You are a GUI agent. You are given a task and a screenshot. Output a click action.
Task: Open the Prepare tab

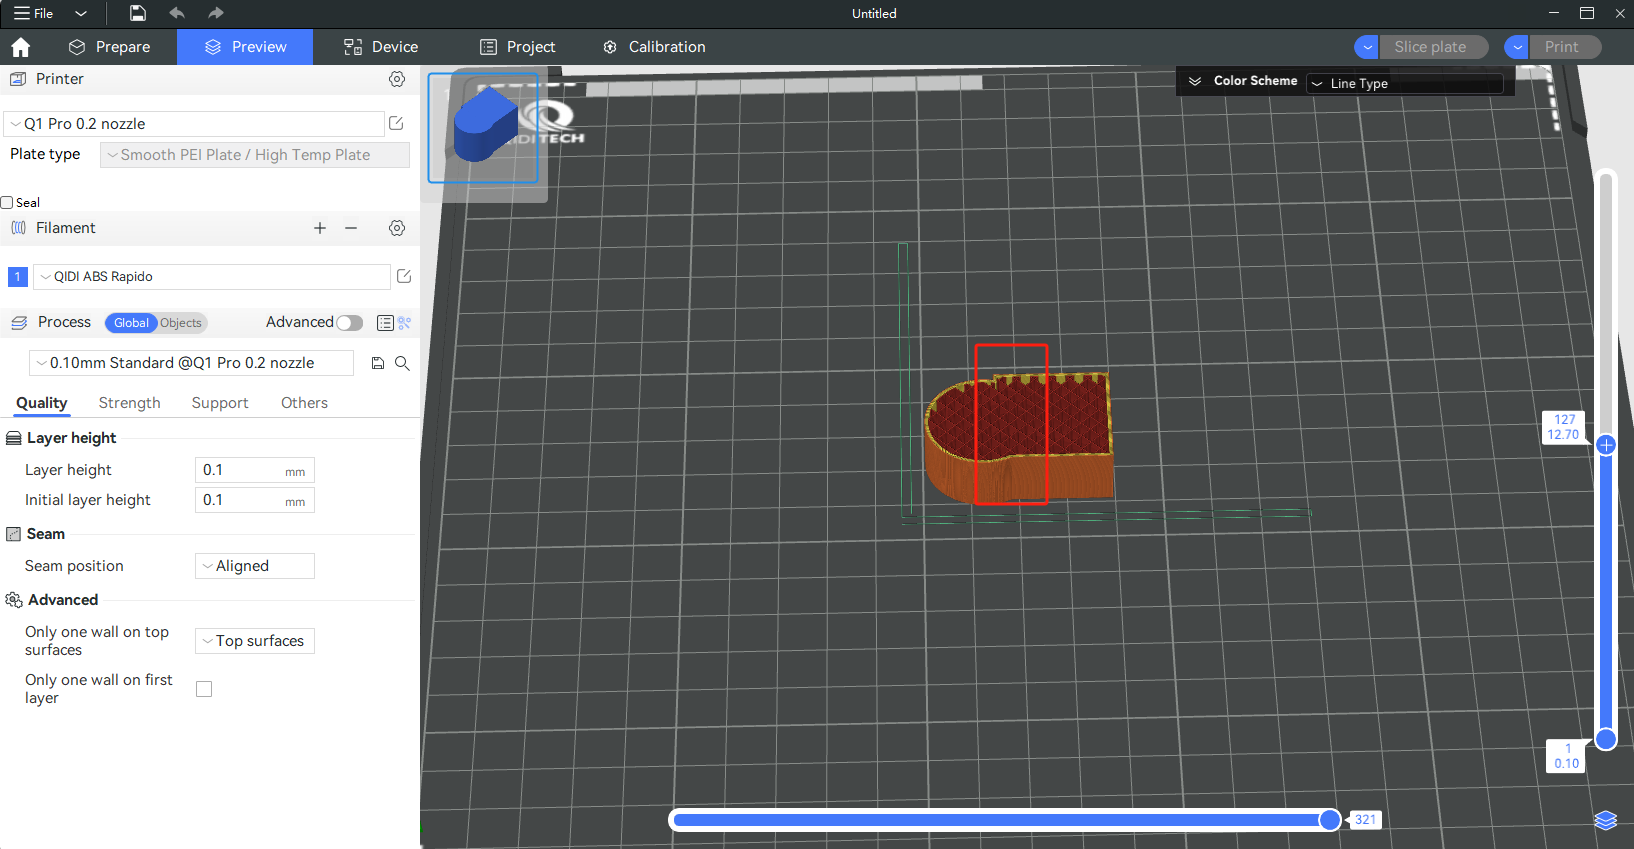[110, 47]
